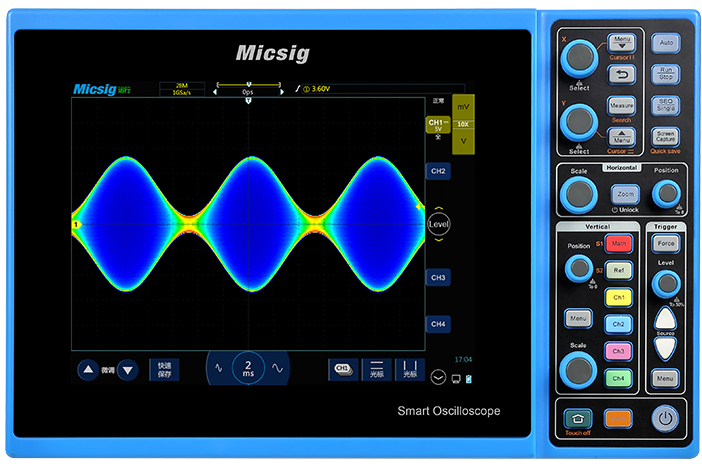The height and width of the screenshot is (466, 702).
Task: Shift horizontal position left with arrow
Action: tap(215, 92)
